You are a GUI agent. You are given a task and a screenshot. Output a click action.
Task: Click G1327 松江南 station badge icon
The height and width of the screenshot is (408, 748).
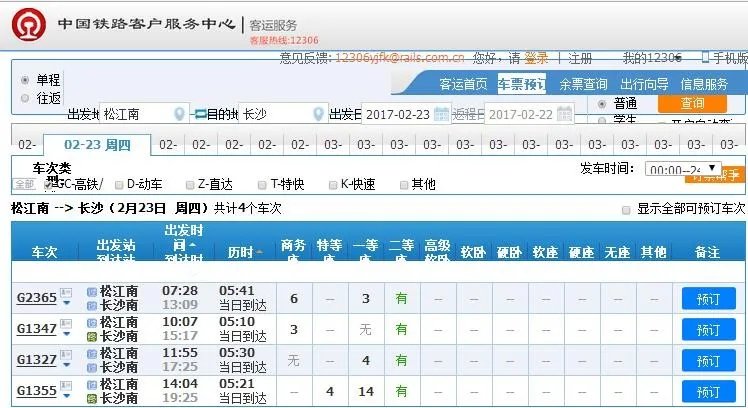[x=92, y=354]
